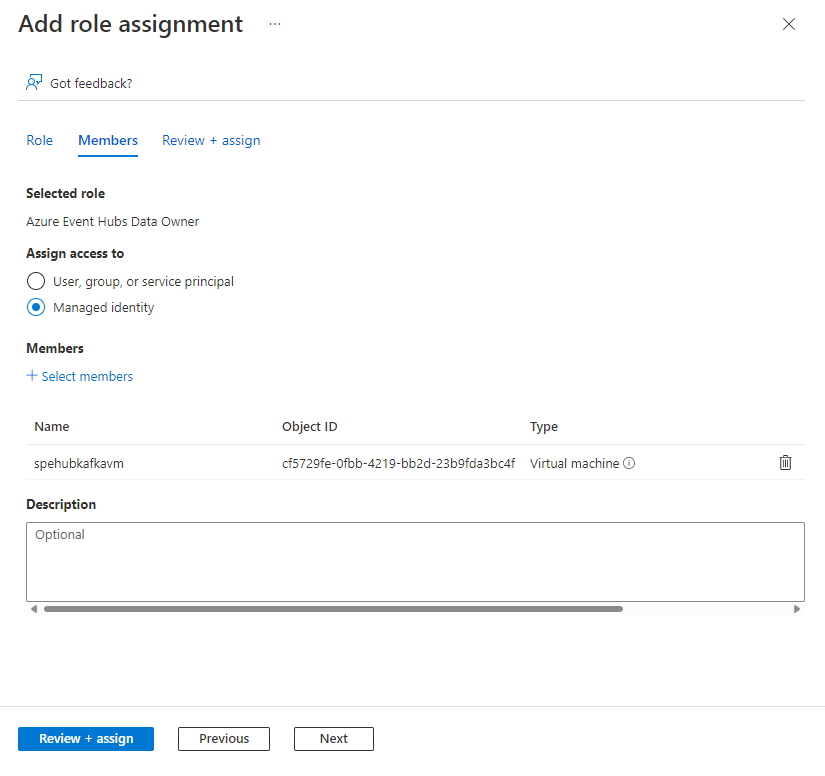Click the Previous button
The image size is (825, 776).
click(224, 738)
